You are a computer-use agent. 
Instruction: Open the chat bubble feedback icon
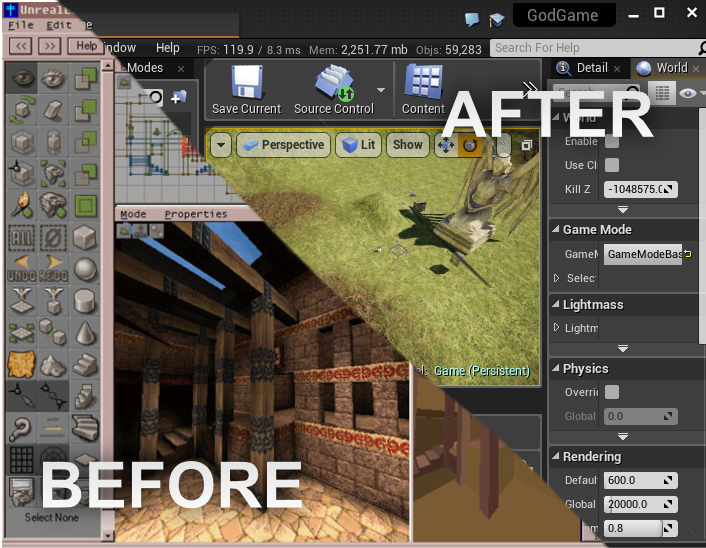(x=471, y=19)
